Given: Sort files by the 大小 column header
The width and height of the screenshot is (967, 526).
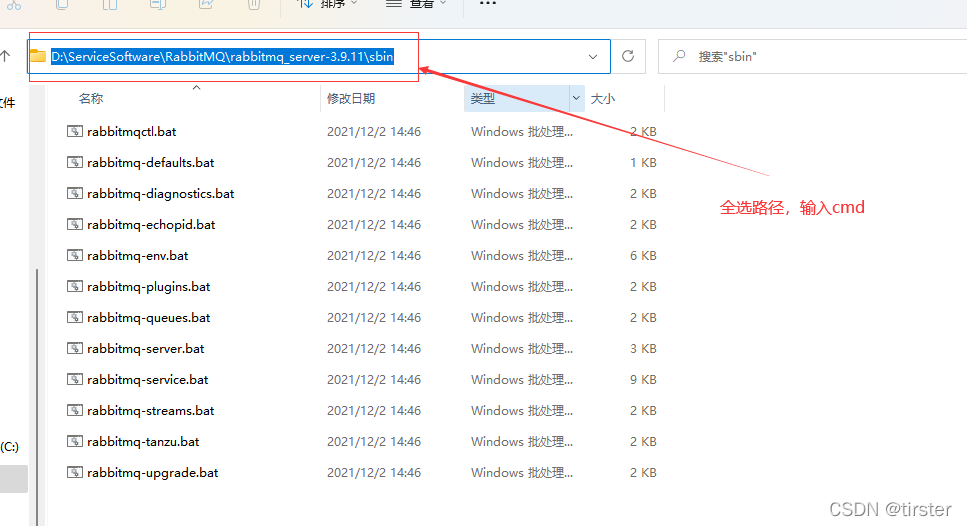Looking at the screenshot, I should (x=603, y=98).
